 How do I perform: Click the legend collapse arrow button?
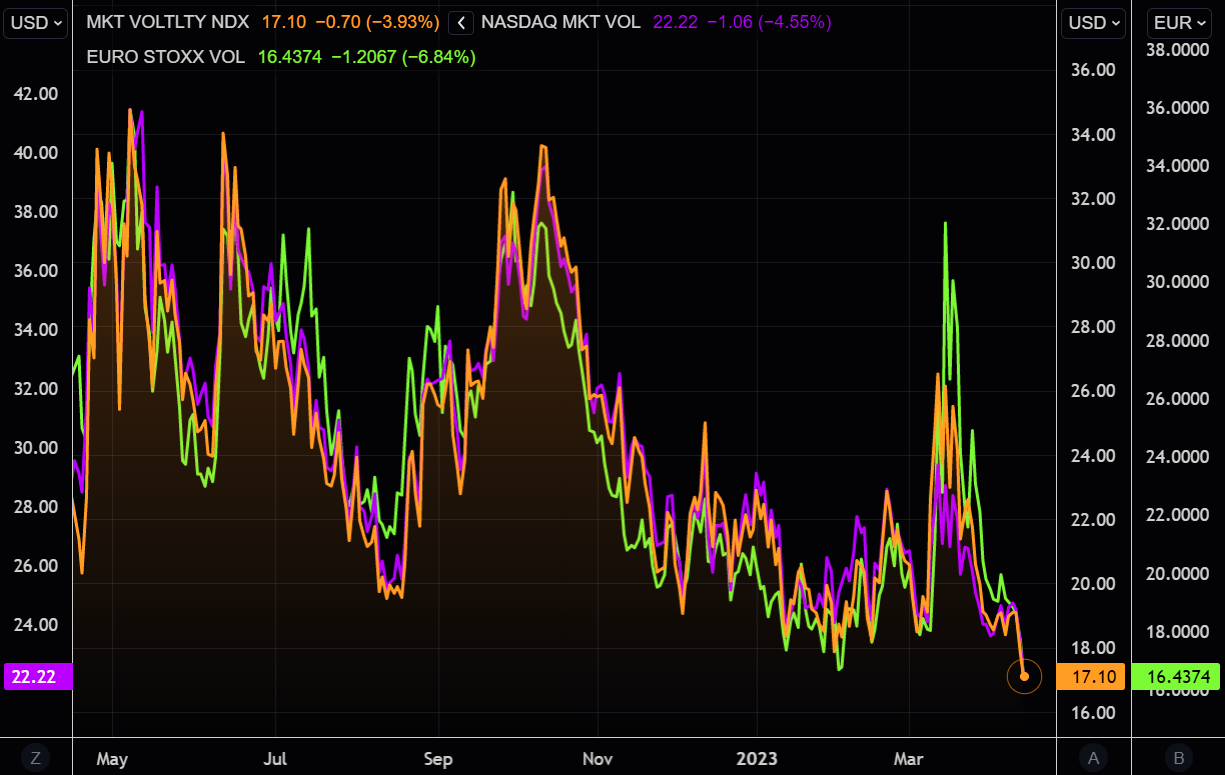(461, 22)
